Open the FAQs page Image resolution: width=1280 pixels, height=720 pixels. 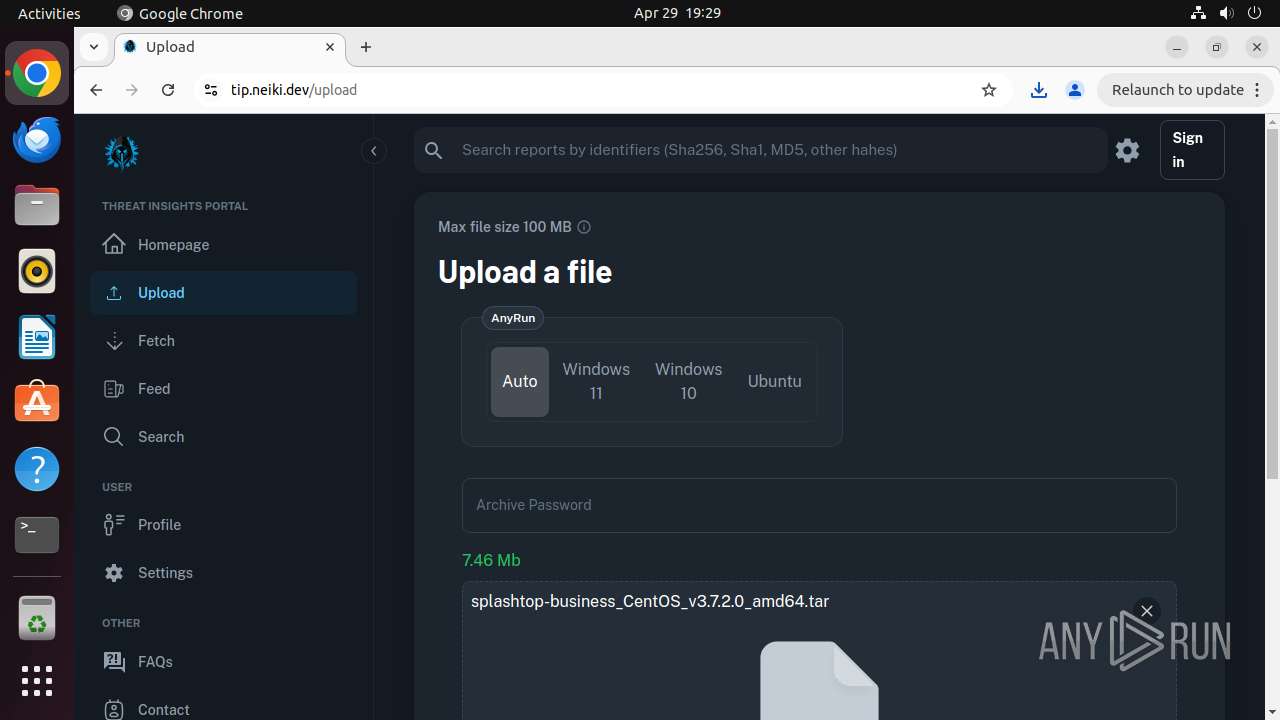pos(224,661)
